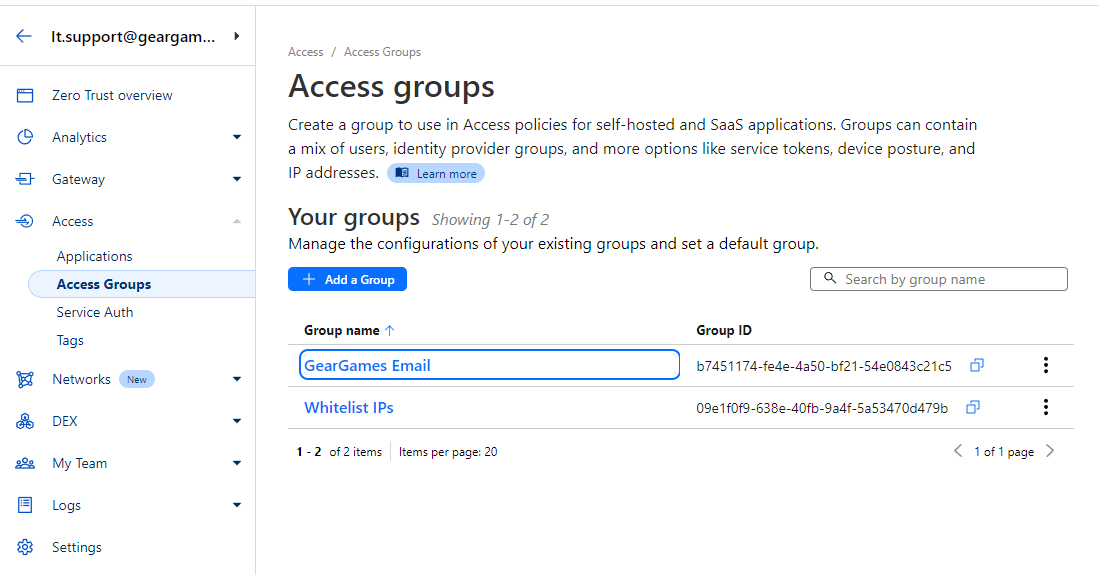Go to next page of groups
Image resolution: width=1099 pixels, height=575 pixels.
[x=1050, y=451]
